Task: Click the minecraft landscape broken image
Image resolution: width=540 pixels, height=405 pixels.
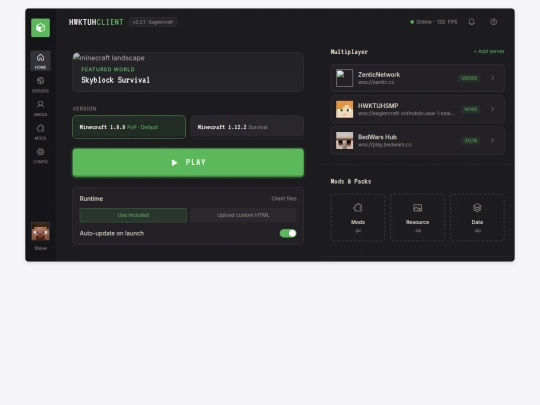Action: [109, 58]
